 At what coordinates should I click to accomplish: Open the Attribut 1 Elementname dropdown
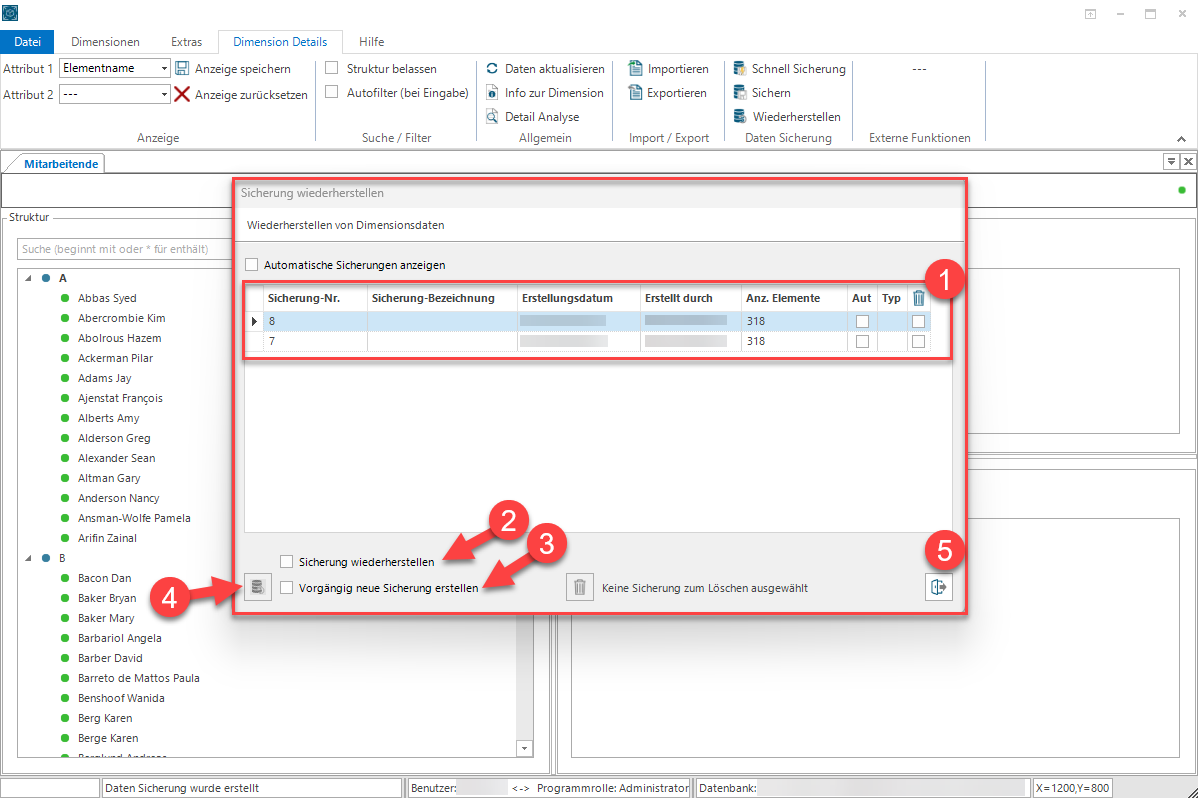coord(164,68)
